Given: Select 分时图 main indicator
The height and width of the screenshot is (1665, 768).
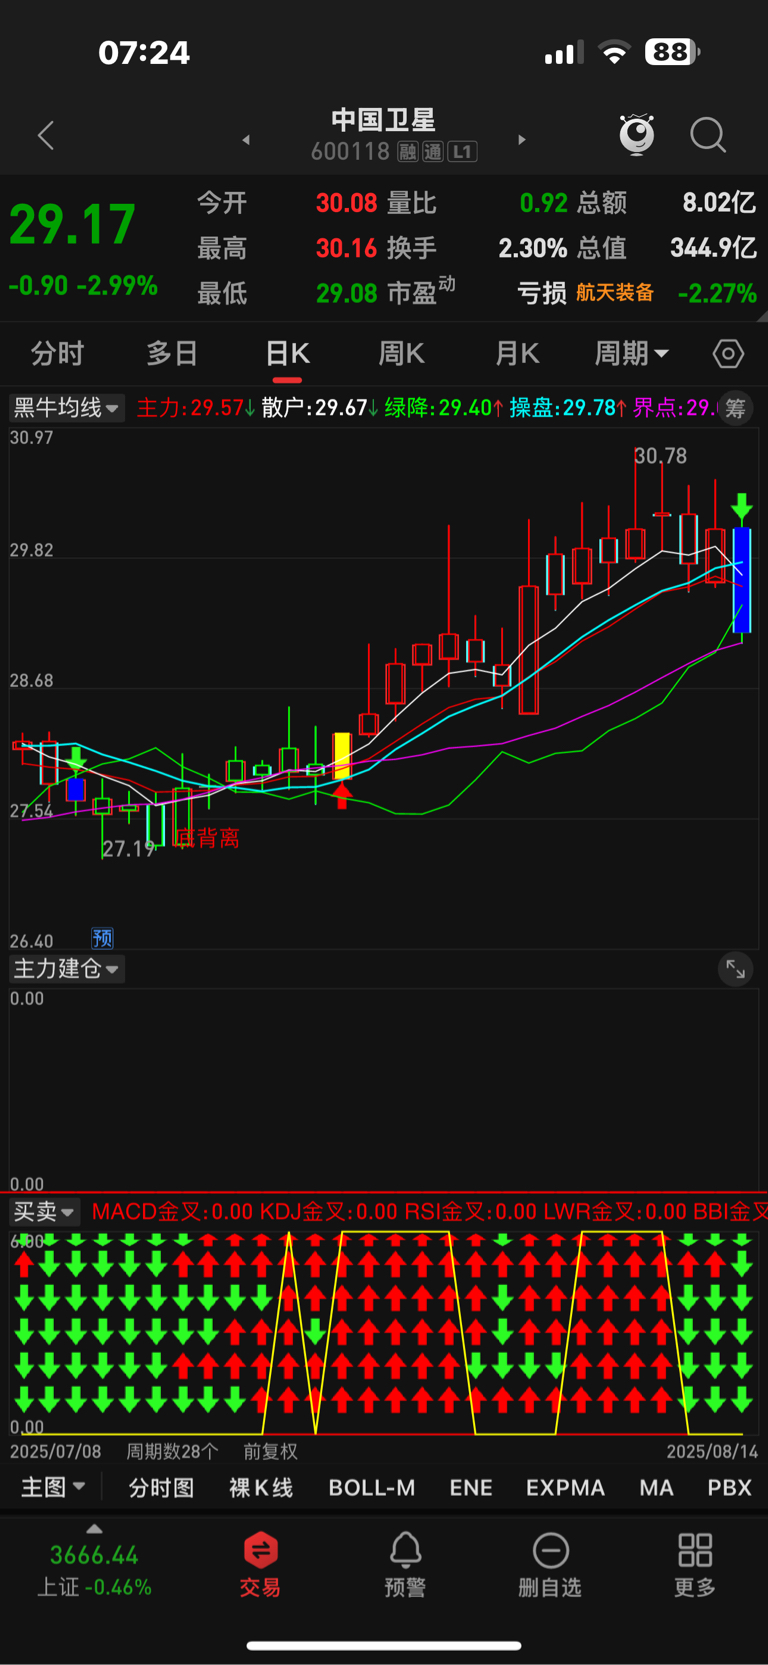Looking at the screenshot, I should coord(161,1488).
